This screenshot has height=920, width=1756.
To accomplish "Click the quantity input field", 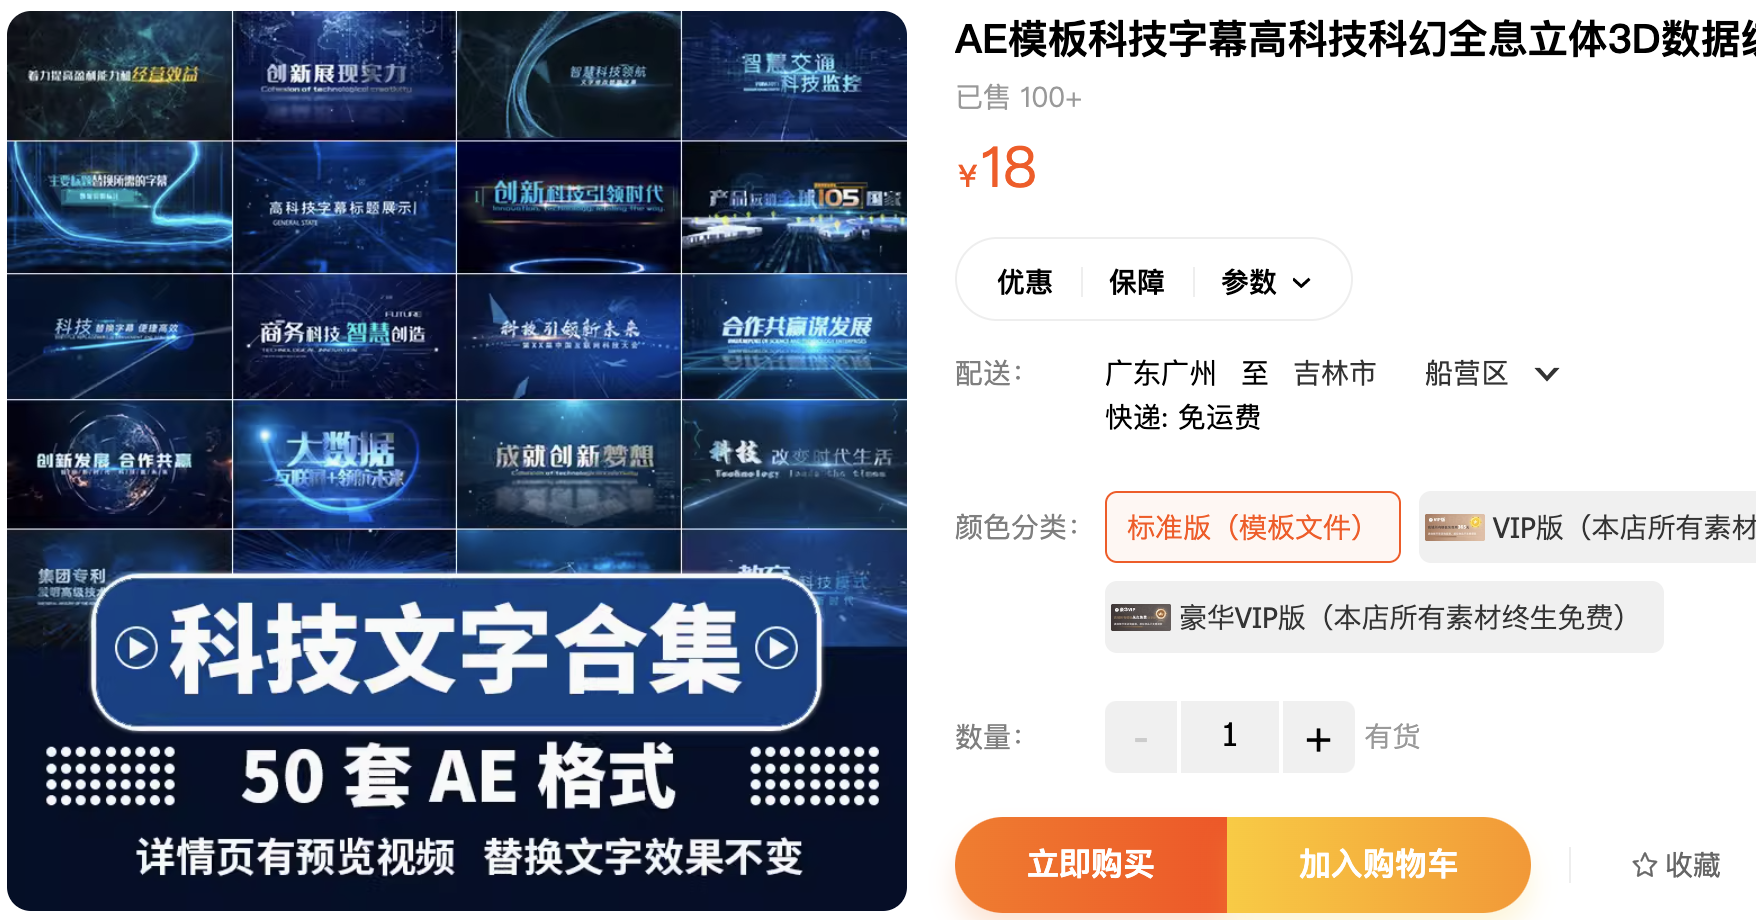I will (1230, 737).
